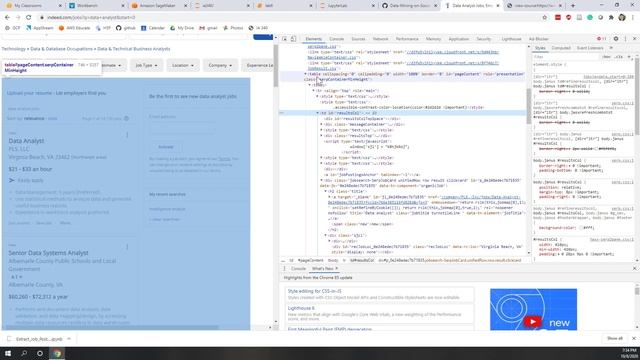Open the gmail bookmark
Image resolution: width=640 pixels, height=360 pixels.
pos(208,28)
